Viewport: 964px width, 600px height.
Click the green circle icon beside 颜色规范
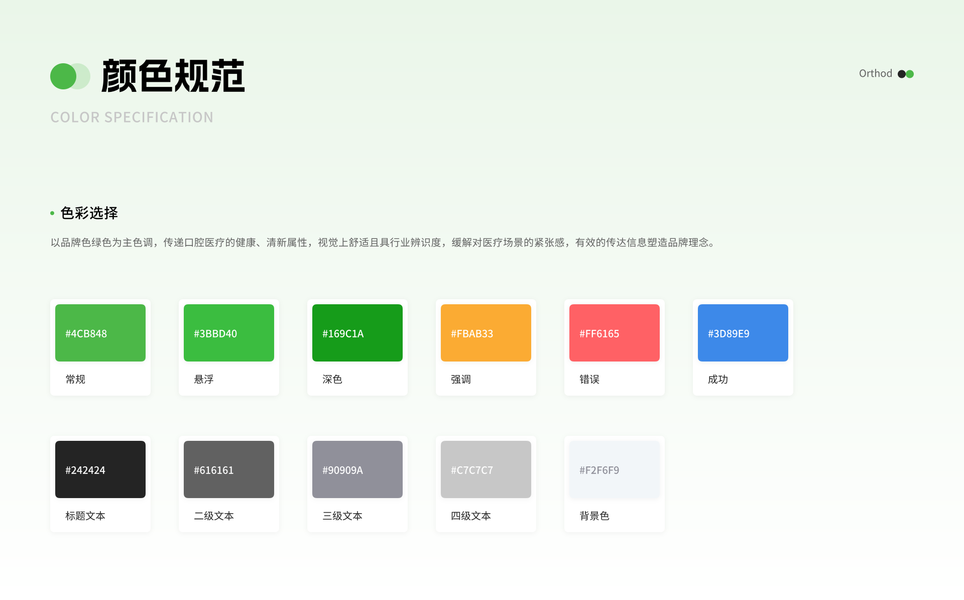click(x=70, y=76)
